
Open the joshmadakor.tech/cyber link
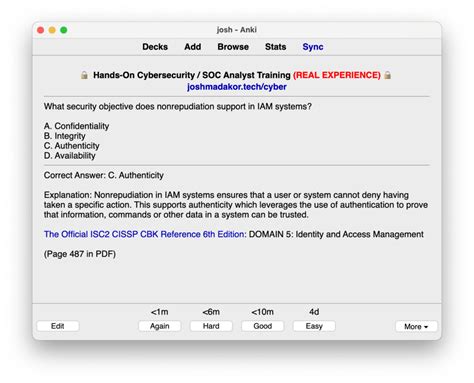[237, 87]
